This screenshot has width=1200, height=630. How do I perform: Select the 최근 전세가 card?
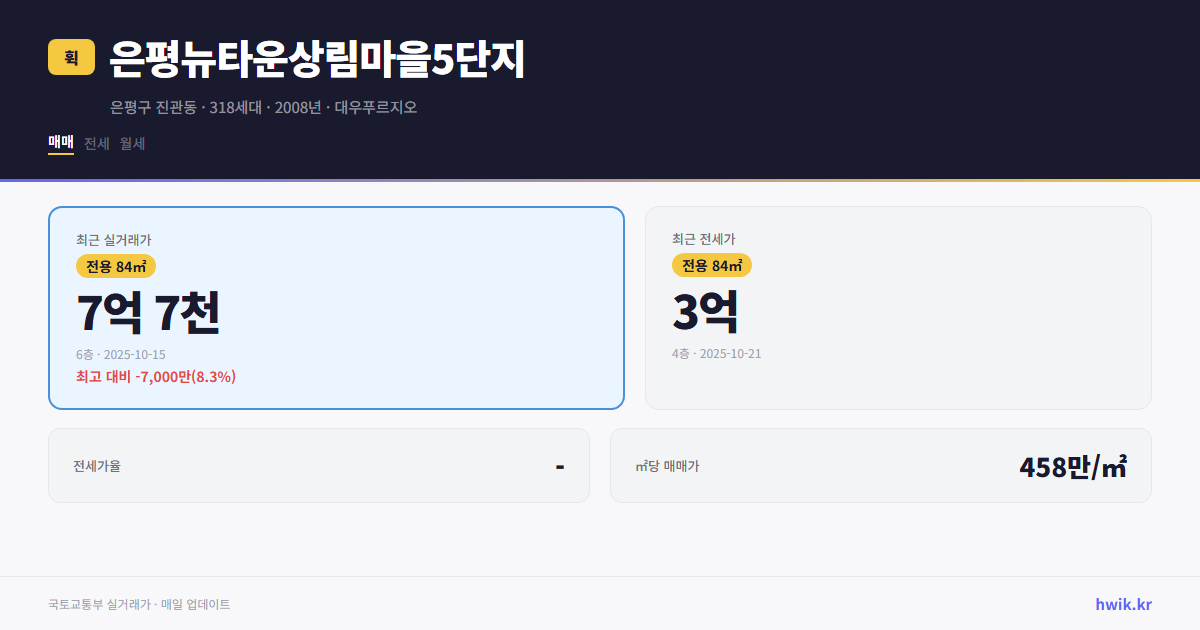click(x=898, y=307)
